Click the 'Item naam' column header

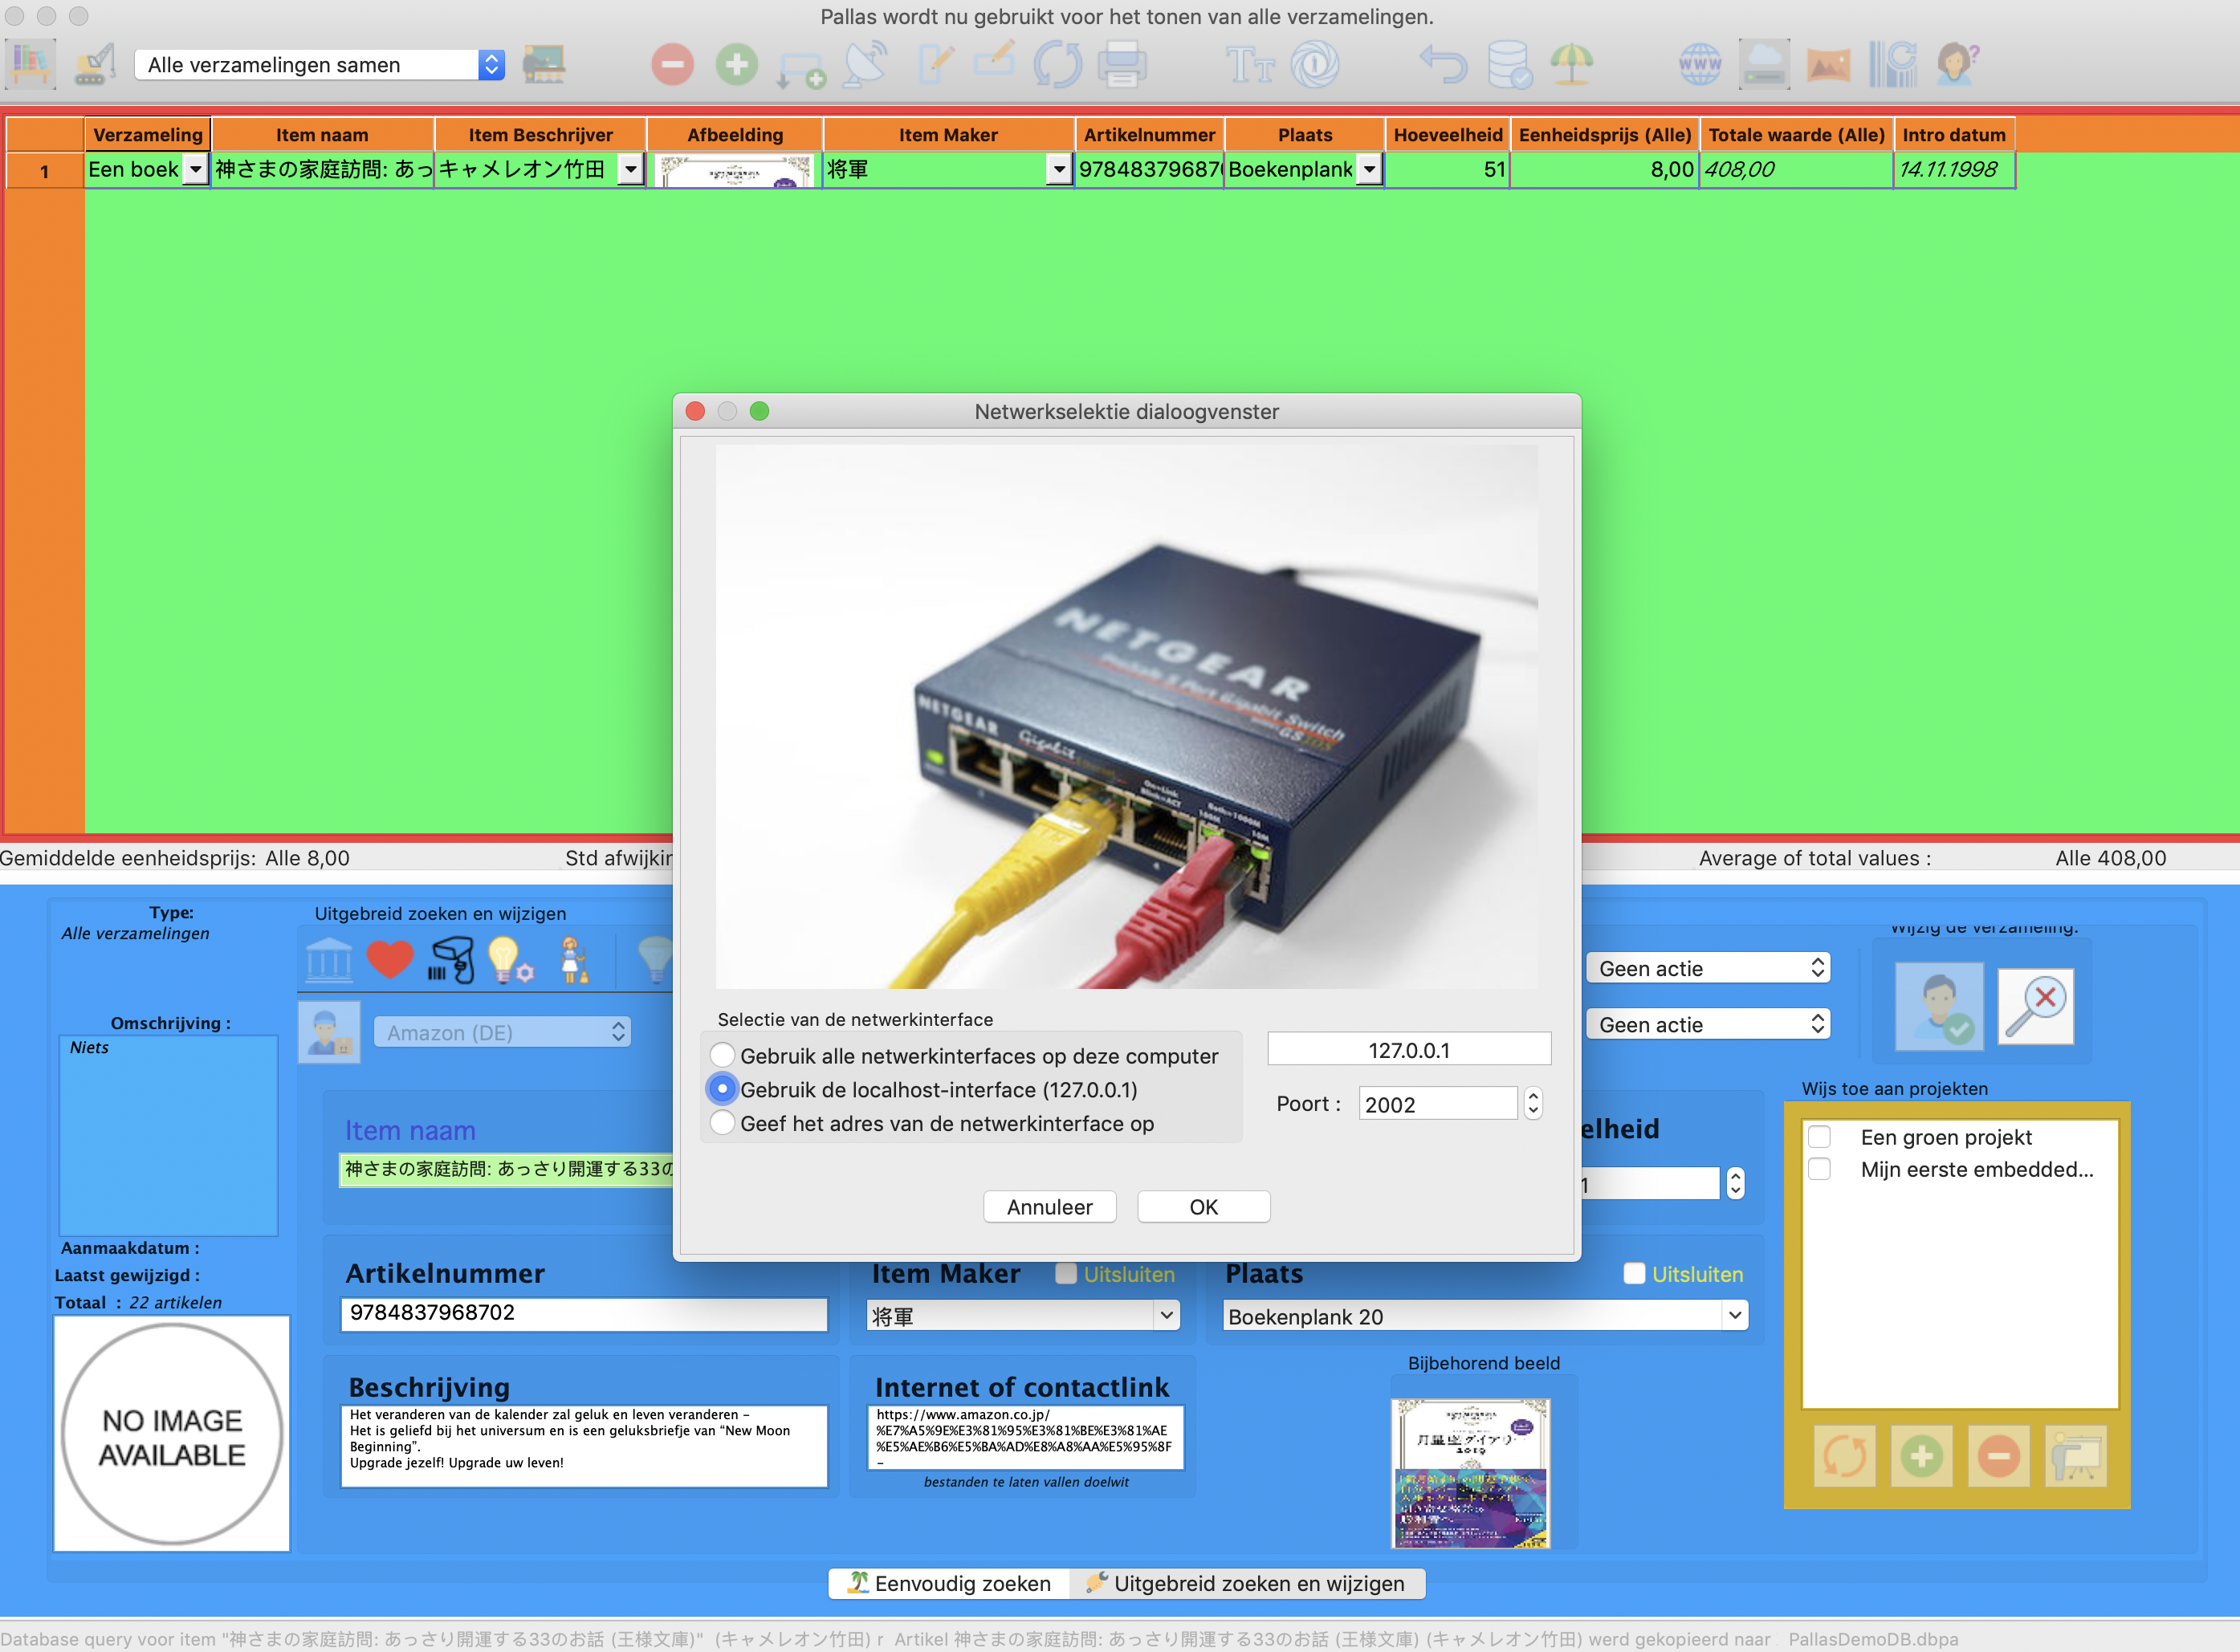(x=322, y=134)
